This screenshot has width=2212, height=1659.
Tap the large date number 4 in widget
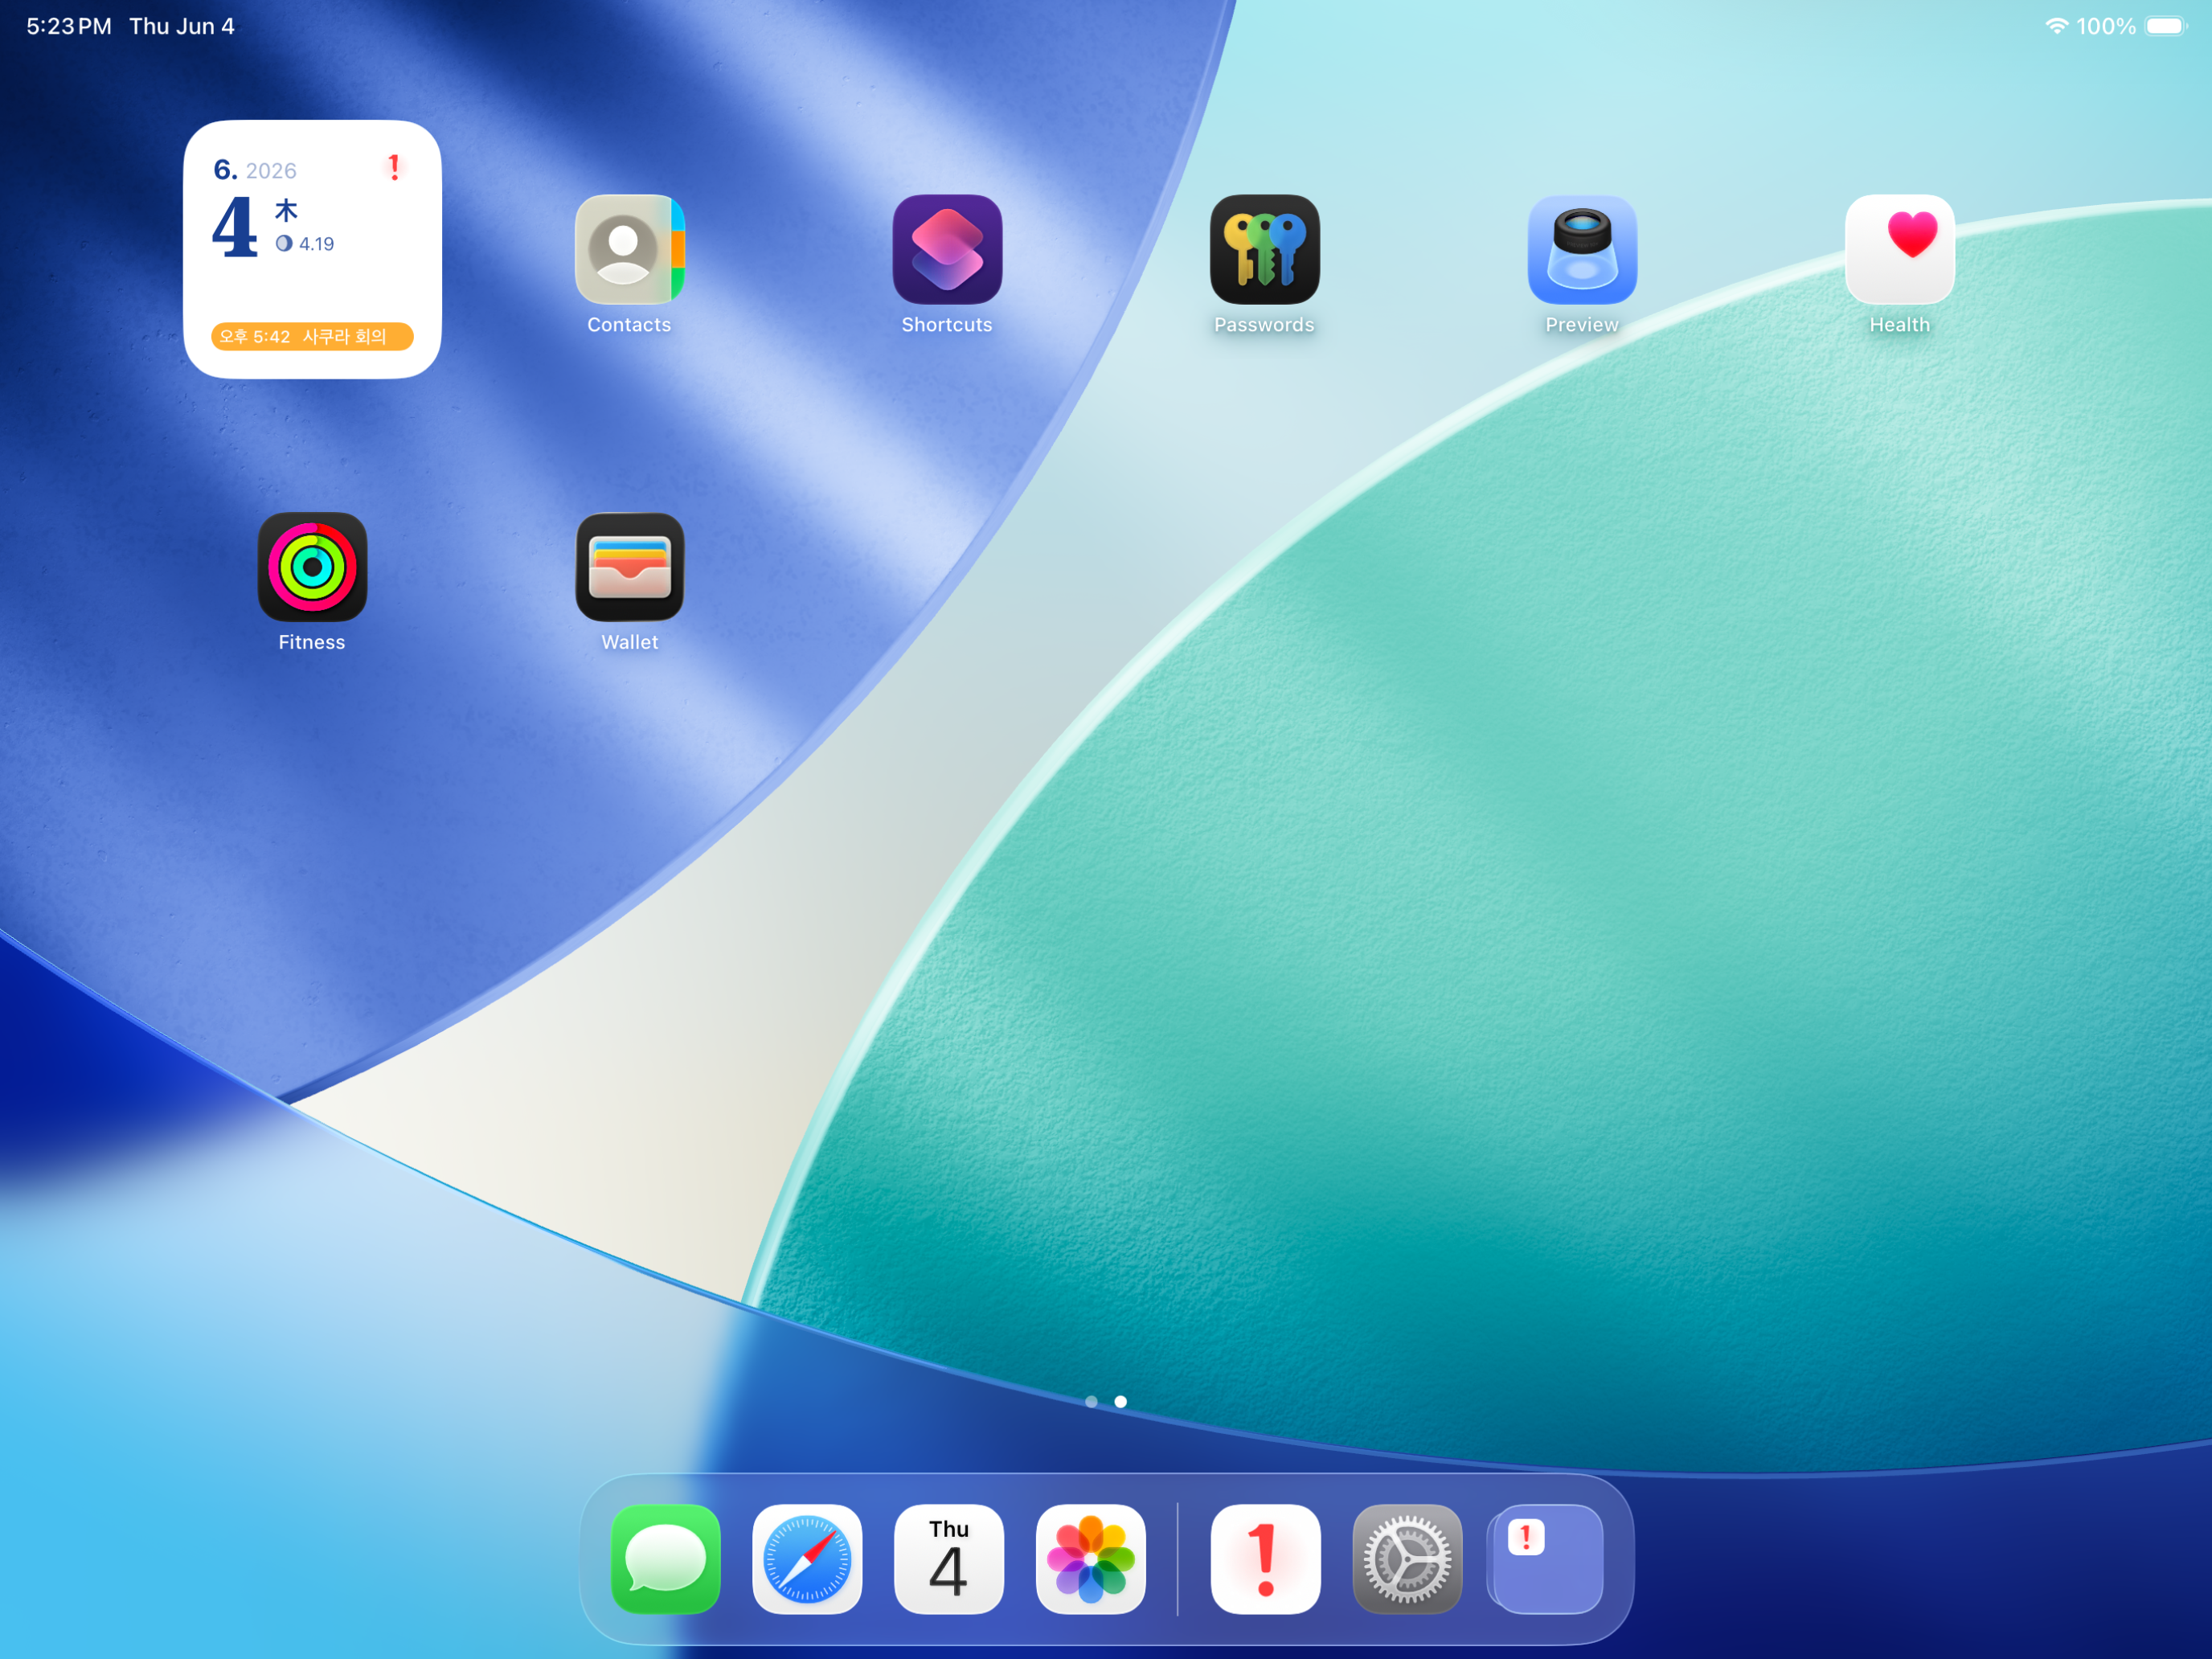[235, 227]
